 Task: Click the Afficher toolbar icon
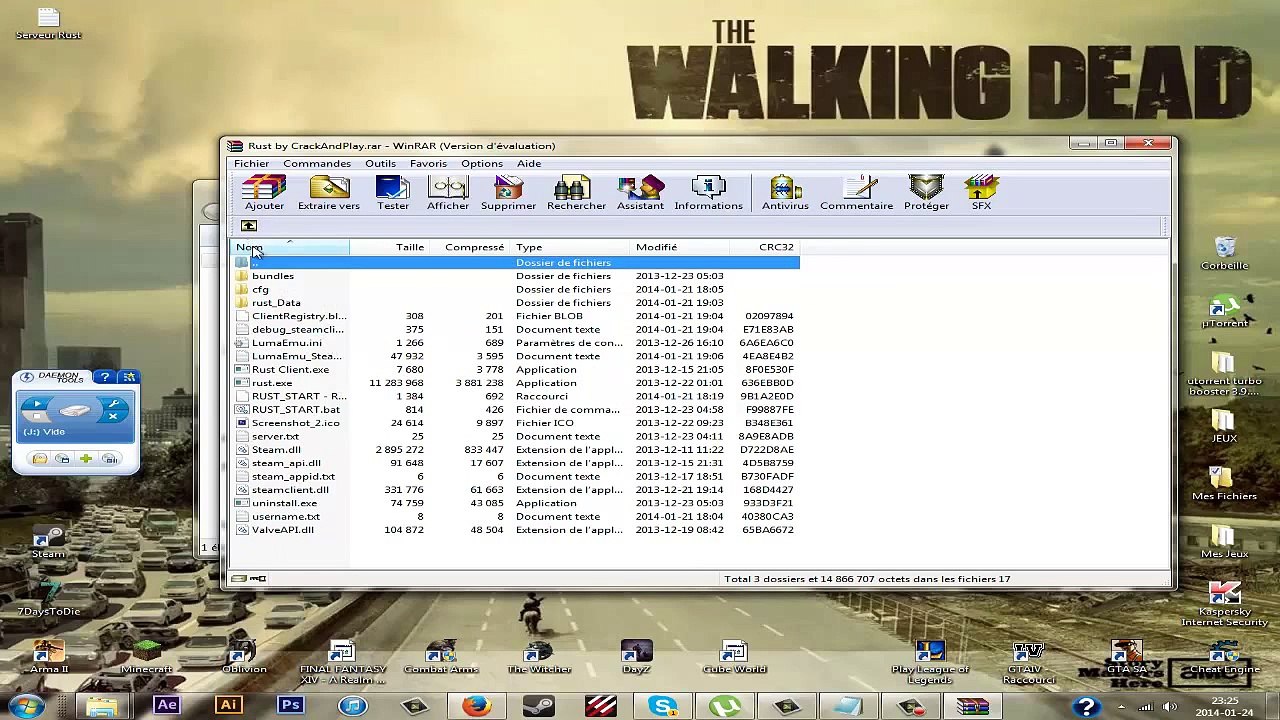448,192
